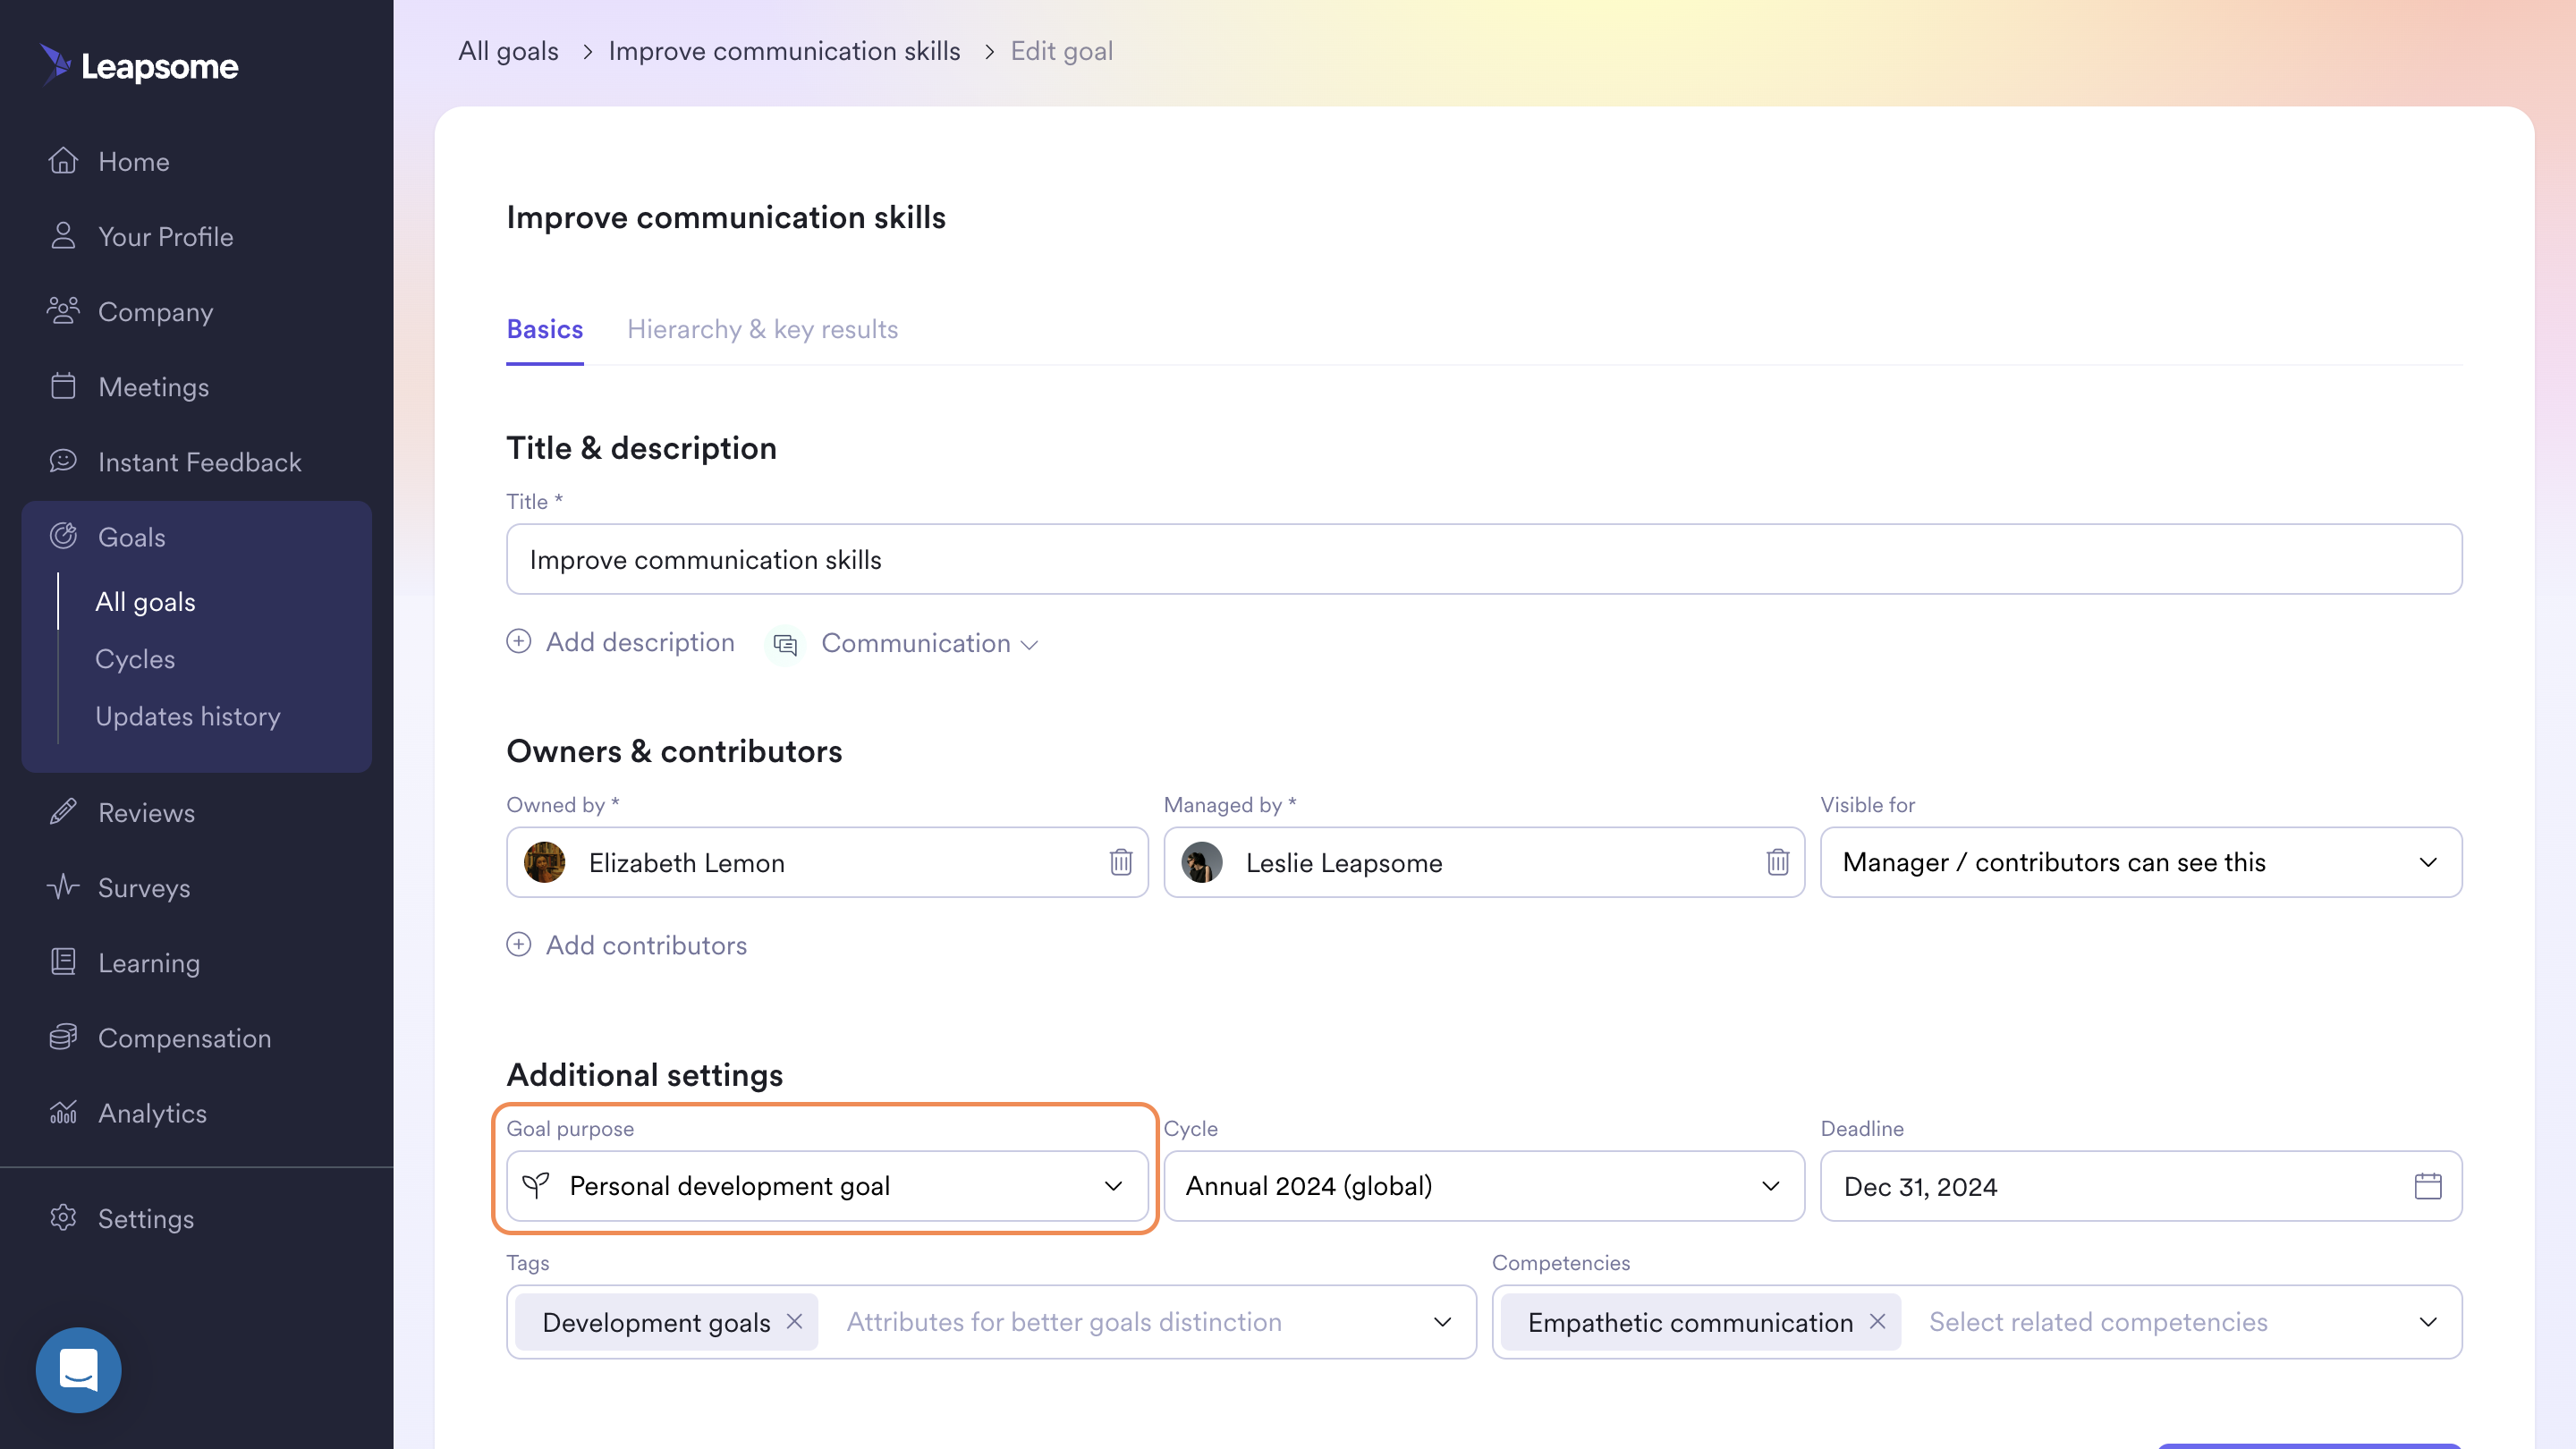Click the Deadline date field

pos(2141,1185)
